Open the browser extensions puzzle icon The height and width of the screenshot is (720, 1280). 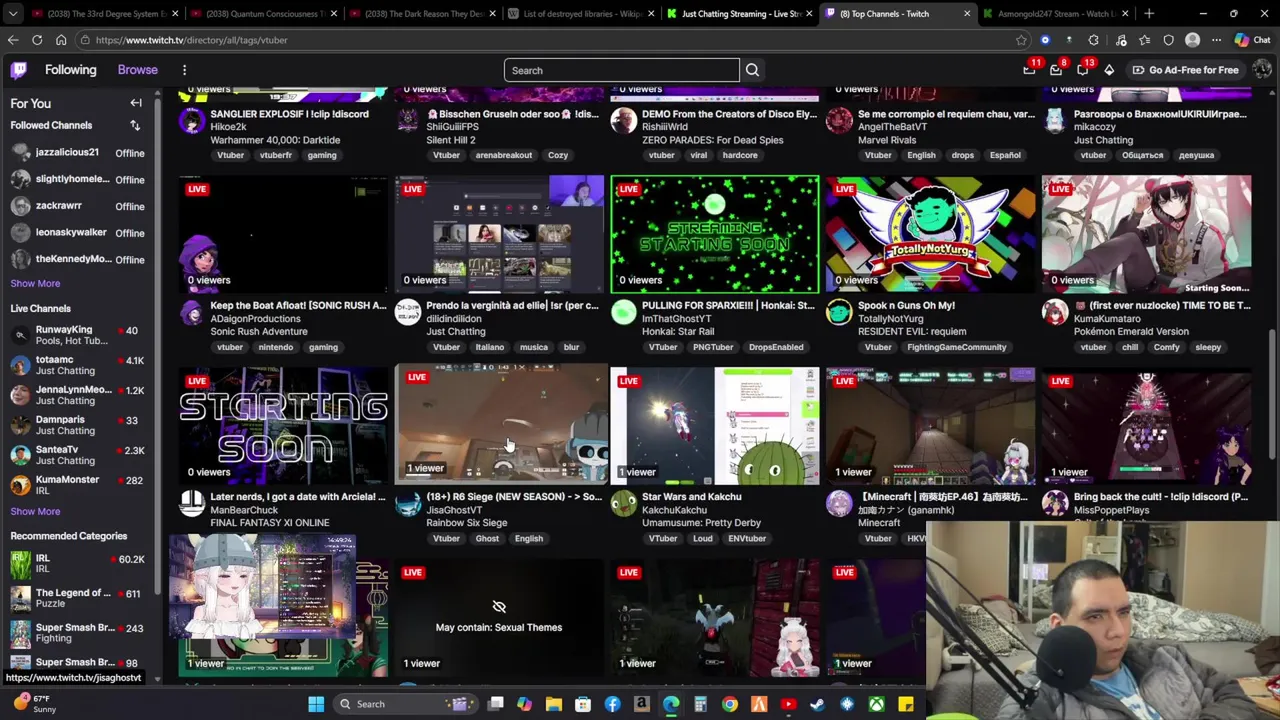[1093, 40]
